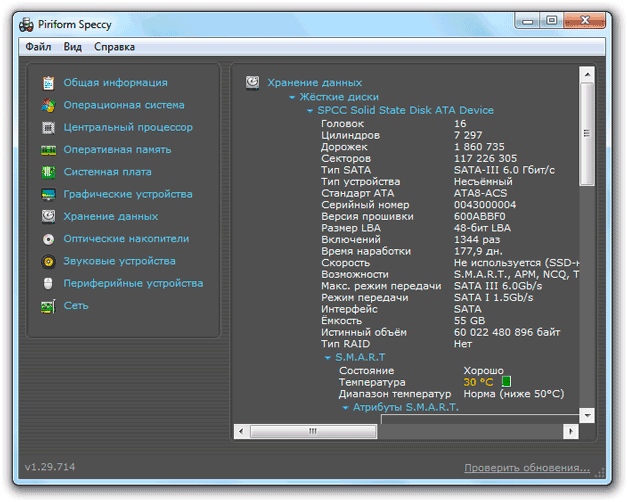The image size is (628, 502).
Task: Collapse the SPCC Solid State Disk node
Action: [x=310, y=111]
